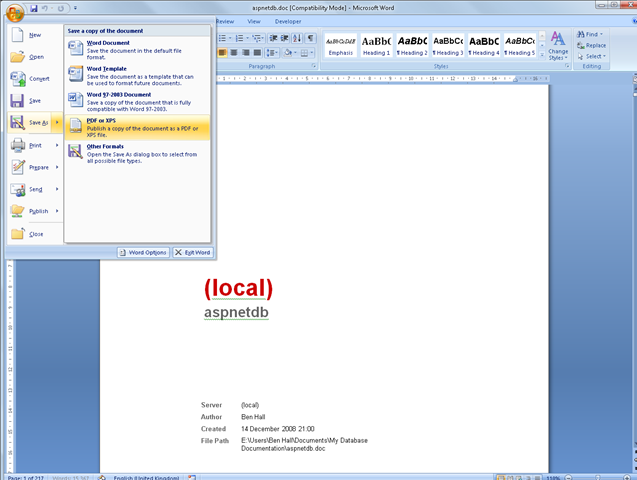
Task: Toggle the Show/Hide paragraph marks button
Action: coord(310,38)
